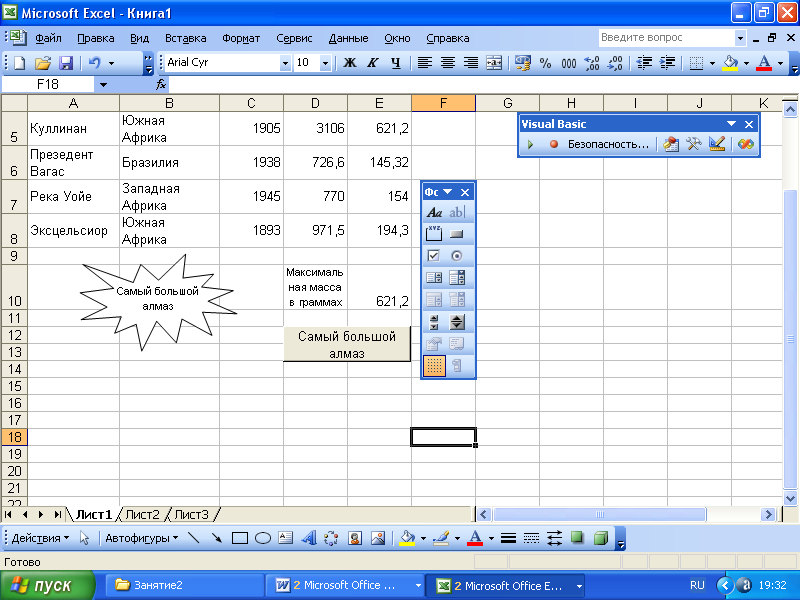Open the Формат menu
The width and height of the screenshot is (800, 600).
pyautogui.click(x=241, y=38)
